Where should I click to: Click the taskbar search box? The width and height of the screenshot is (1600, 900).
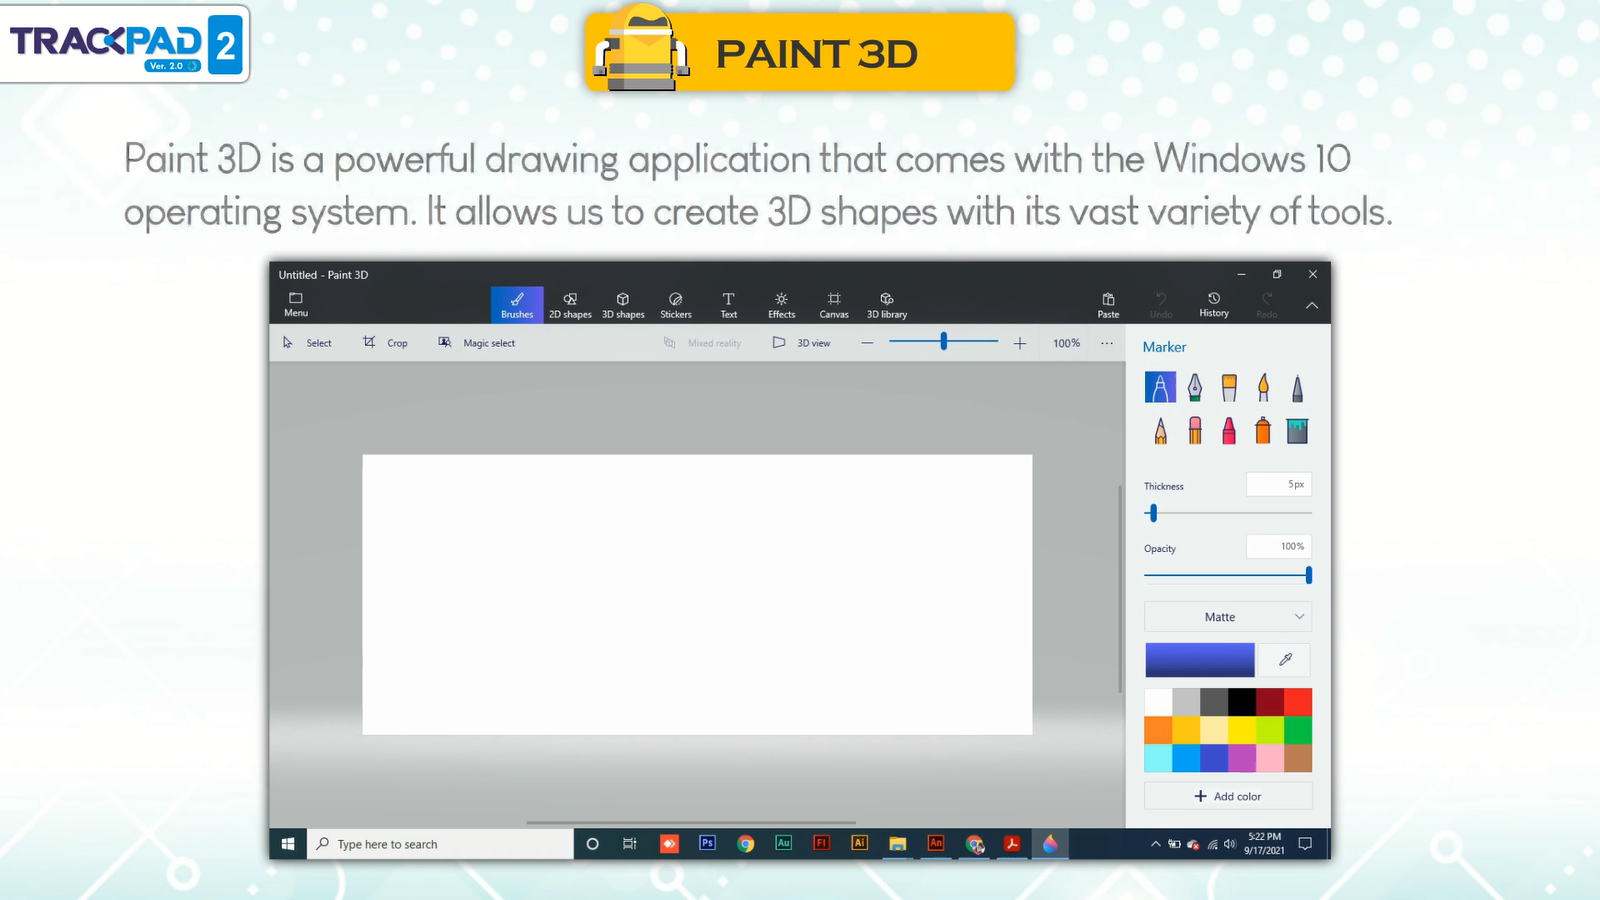440,844
